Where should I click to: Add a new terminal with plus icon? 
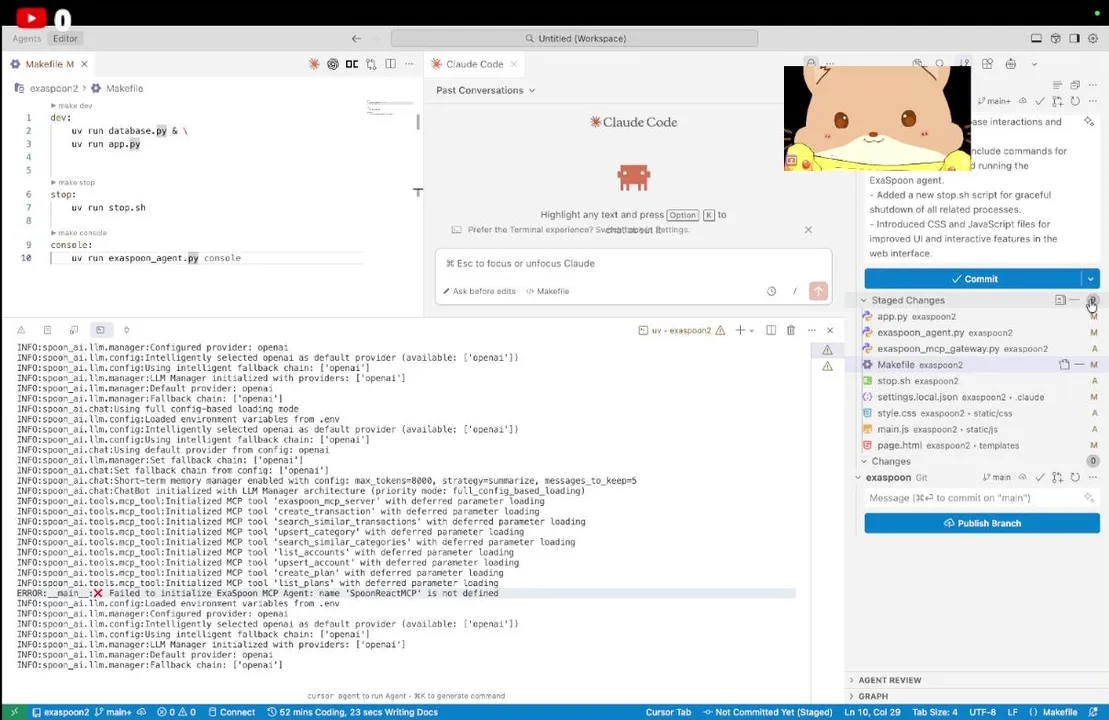click(740, 330)
